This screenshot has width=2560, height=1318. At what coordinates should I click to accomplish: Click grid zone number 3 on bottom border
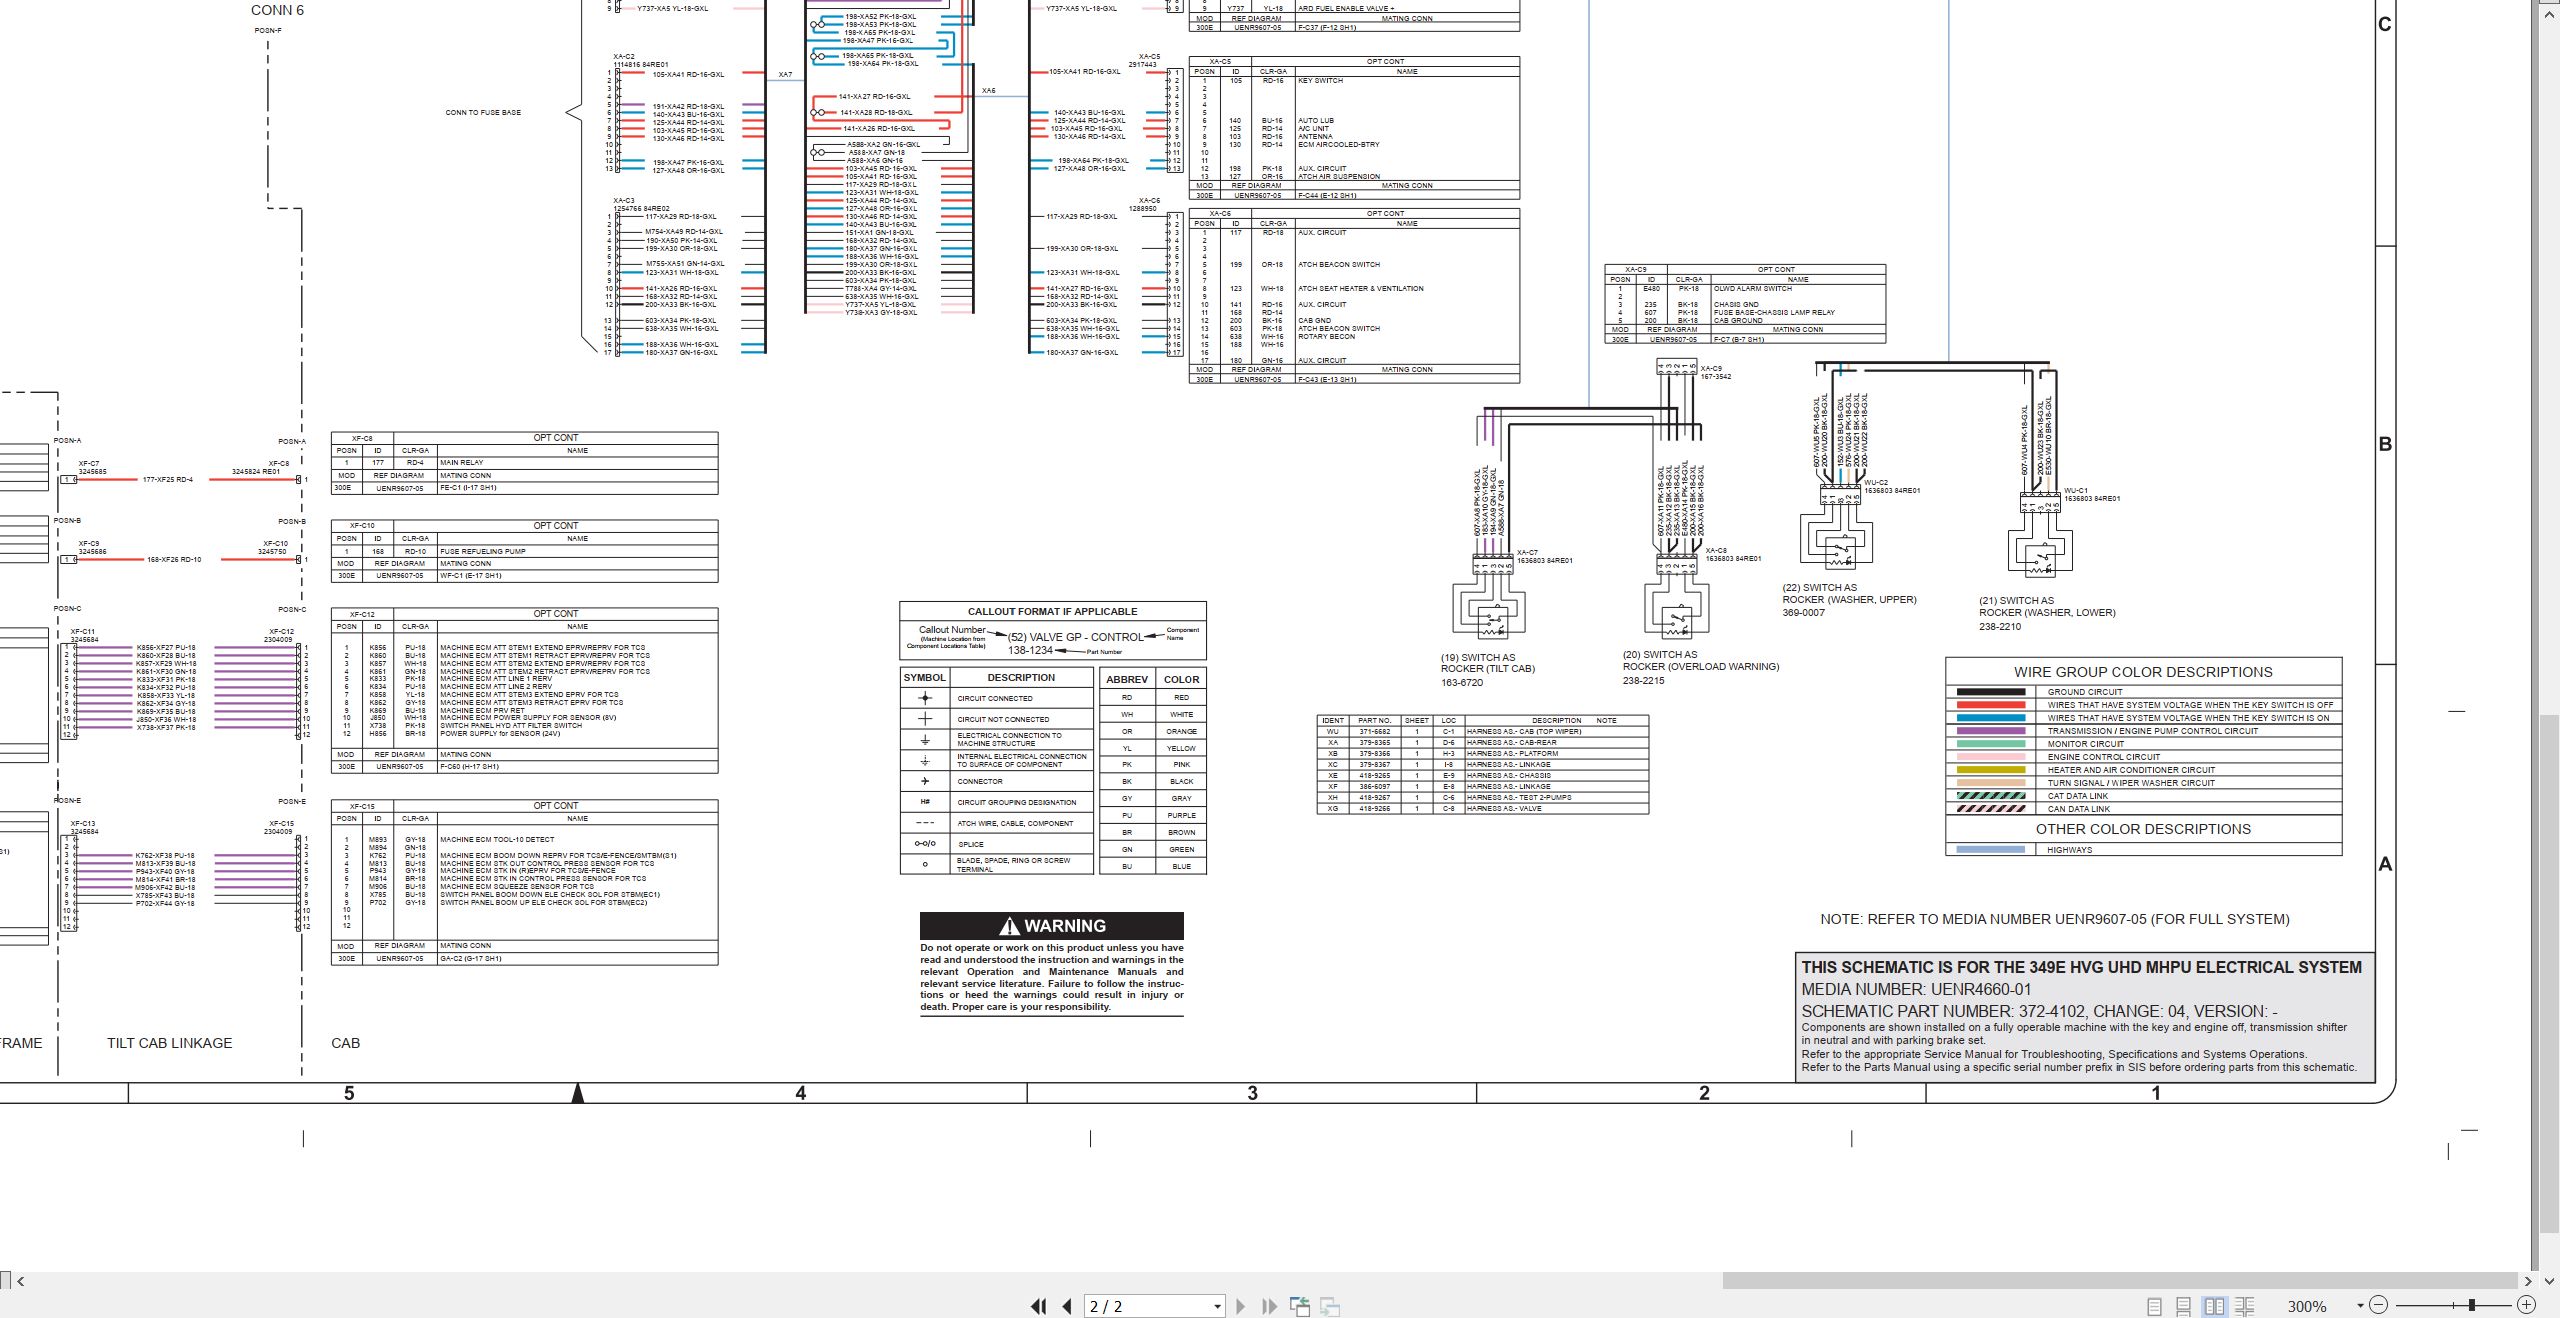coord(1252,1093)
